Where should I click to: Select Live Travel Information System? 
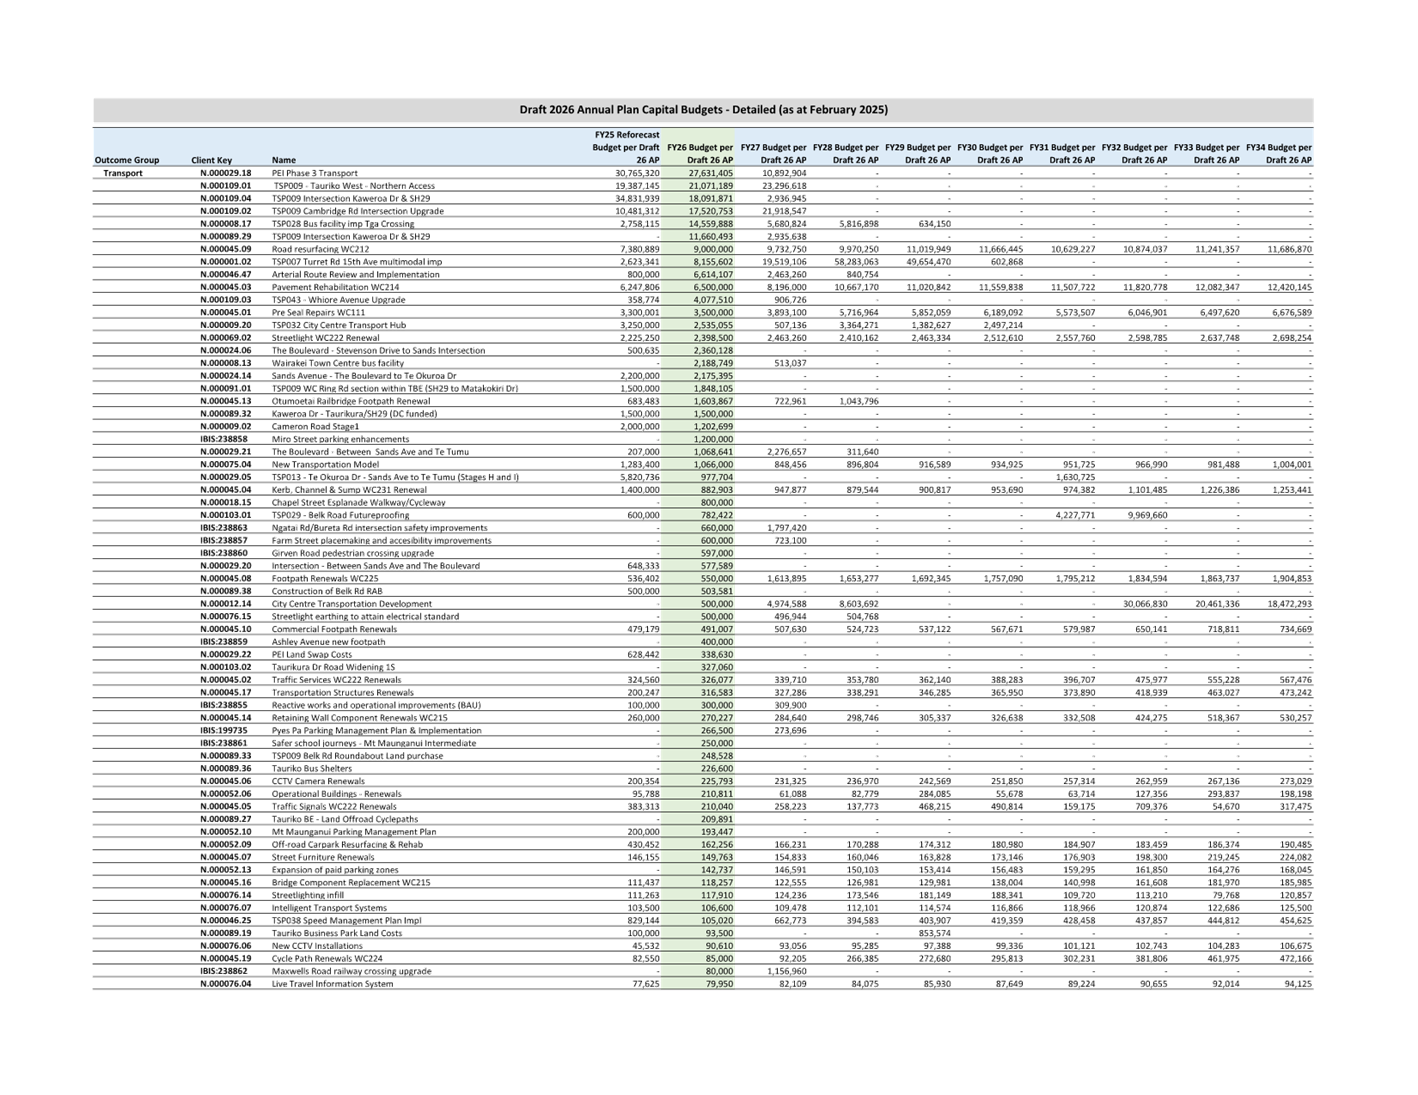click(332, 984)
